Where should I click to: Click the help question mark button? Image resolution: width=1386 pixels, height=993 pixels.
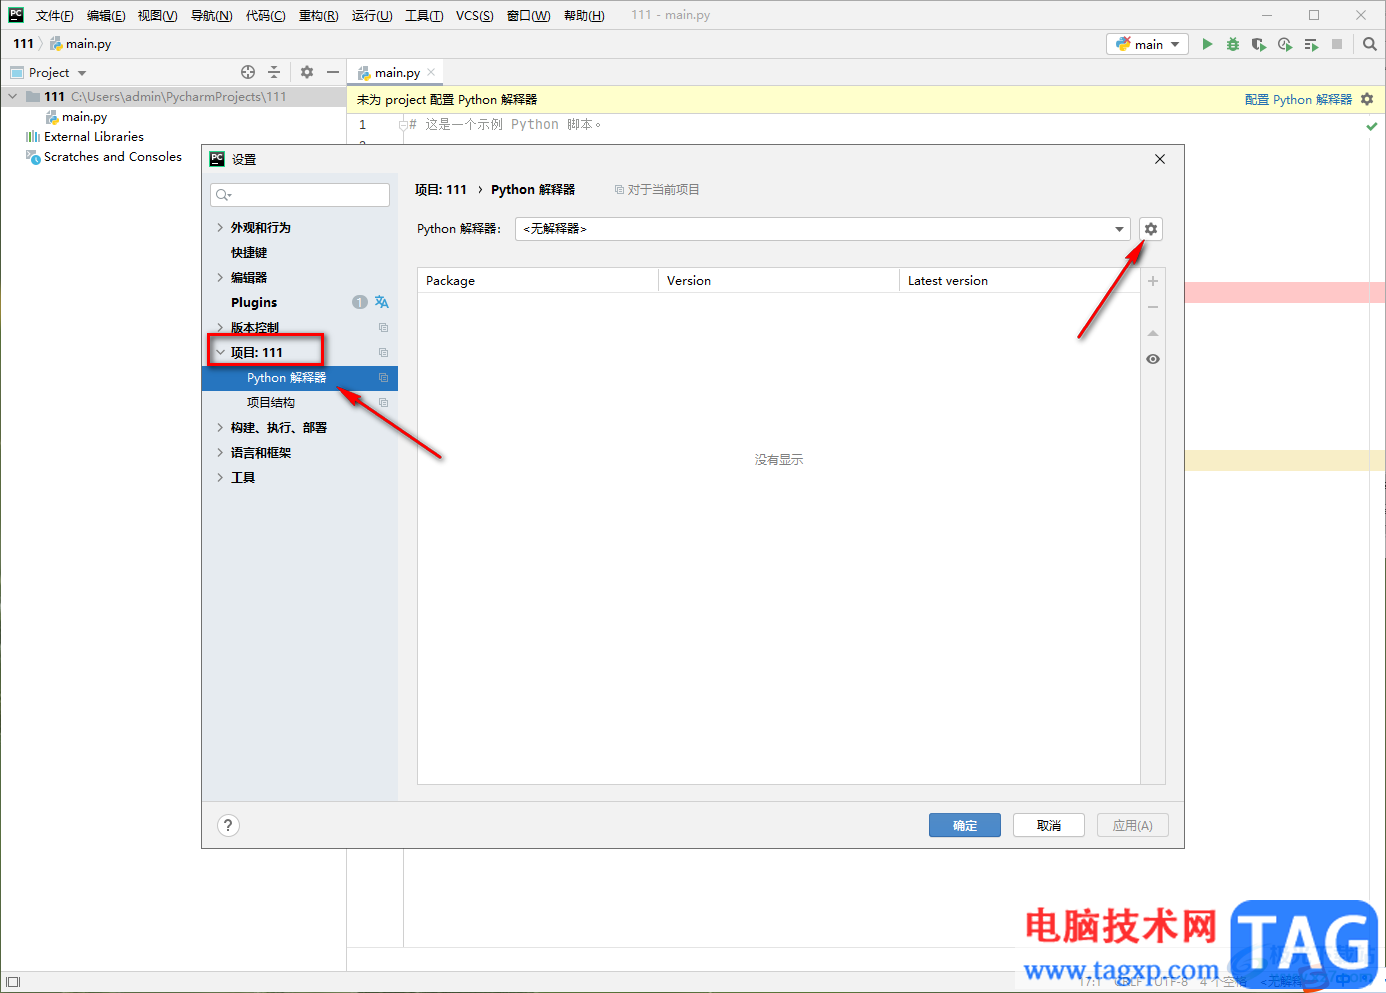tap(228, 825)
